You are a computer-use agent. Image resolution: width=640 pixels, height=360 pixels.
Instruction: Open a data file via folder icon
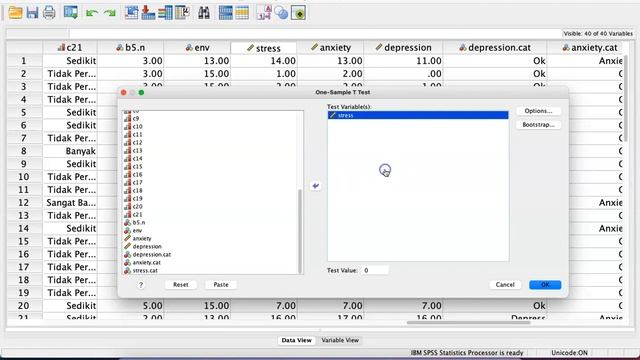click(16, 13)
